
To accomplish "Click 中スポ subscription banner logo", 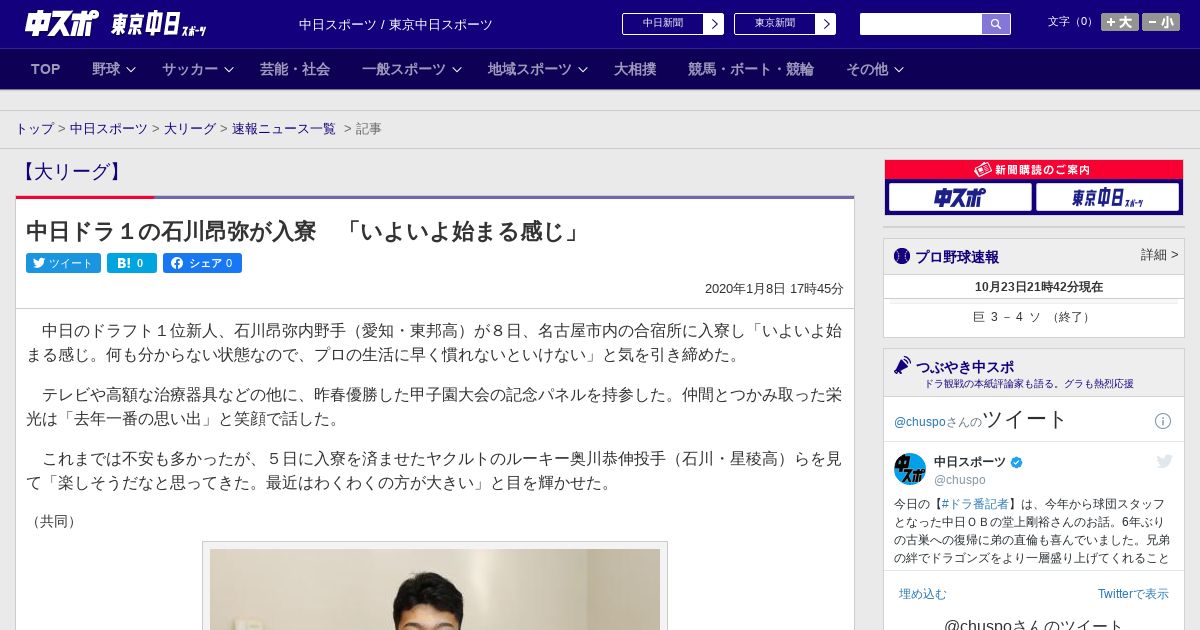I will pyautogui.click(x=960, y=197).
